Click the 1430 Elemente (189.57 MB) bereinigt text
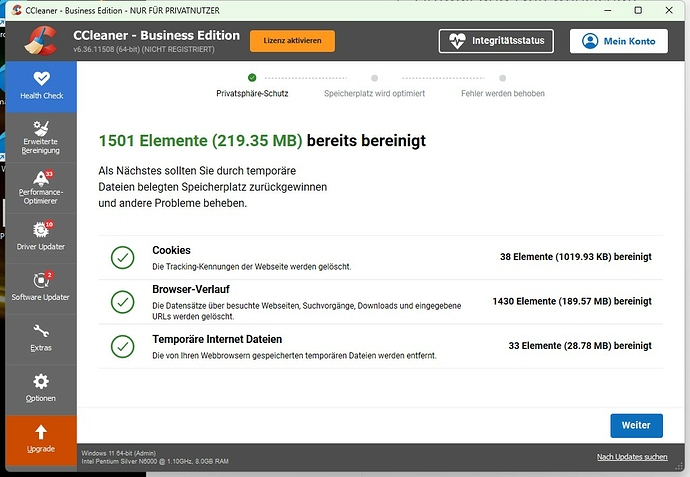The height and width of the screenshot is (477, 690). point(572,301)
